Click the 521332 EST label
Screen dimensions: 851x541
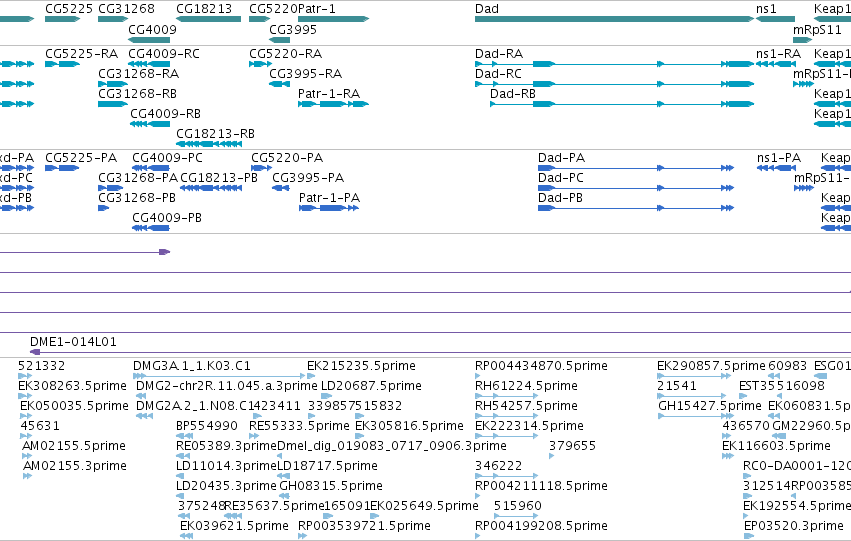click(x=41, y=366)
